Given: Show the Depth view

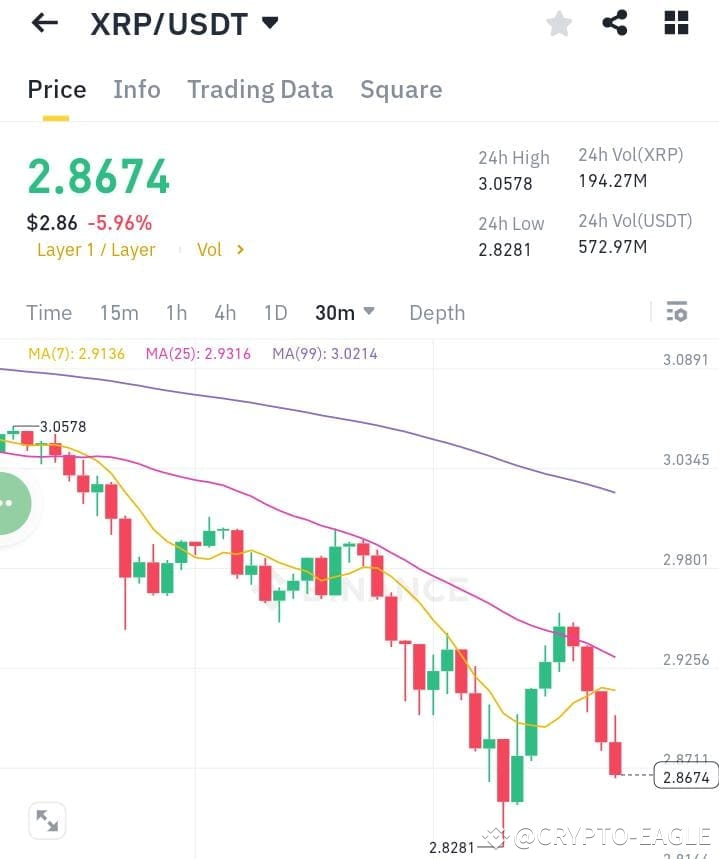Looking at the screenshot, I should (x=437, y=312).
